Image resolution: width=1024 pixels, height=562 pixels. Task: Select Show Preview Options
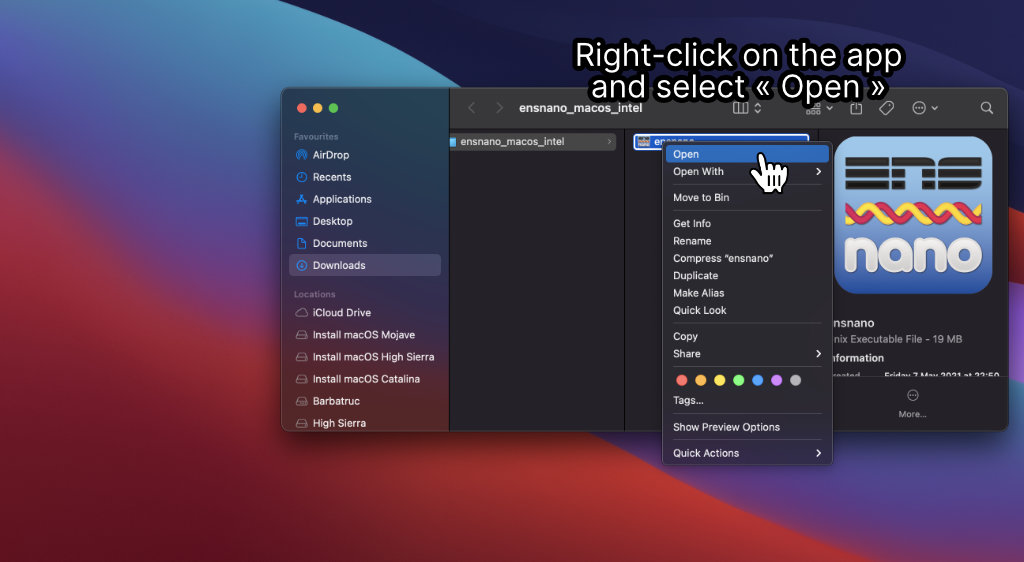(x=746, y=427)
